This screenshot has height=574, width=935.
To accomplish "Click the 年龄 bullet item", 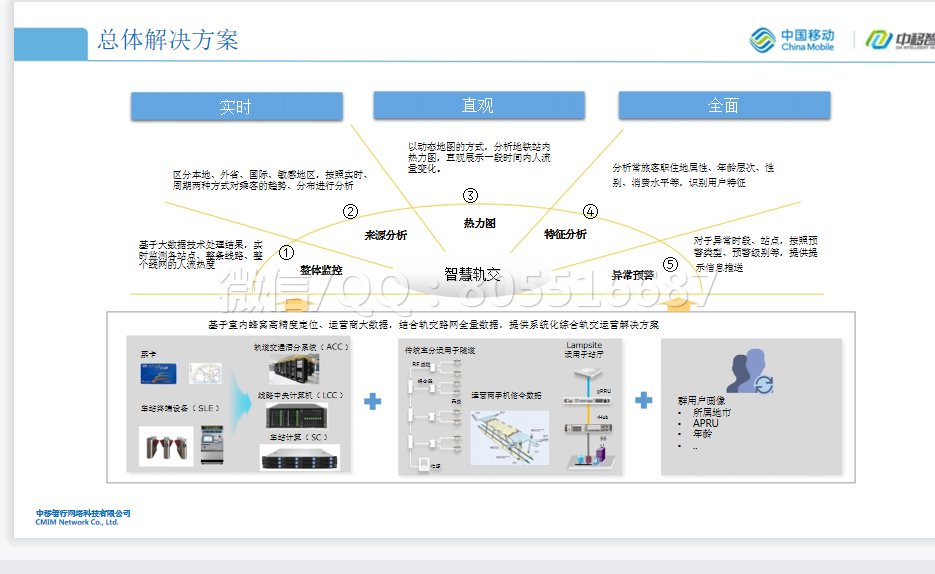I will coord(702,433).
